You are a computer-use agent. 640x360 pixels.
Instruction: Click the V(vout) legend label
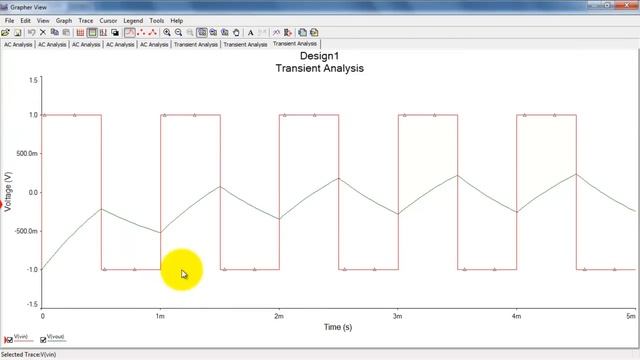[x=56, y=337]
